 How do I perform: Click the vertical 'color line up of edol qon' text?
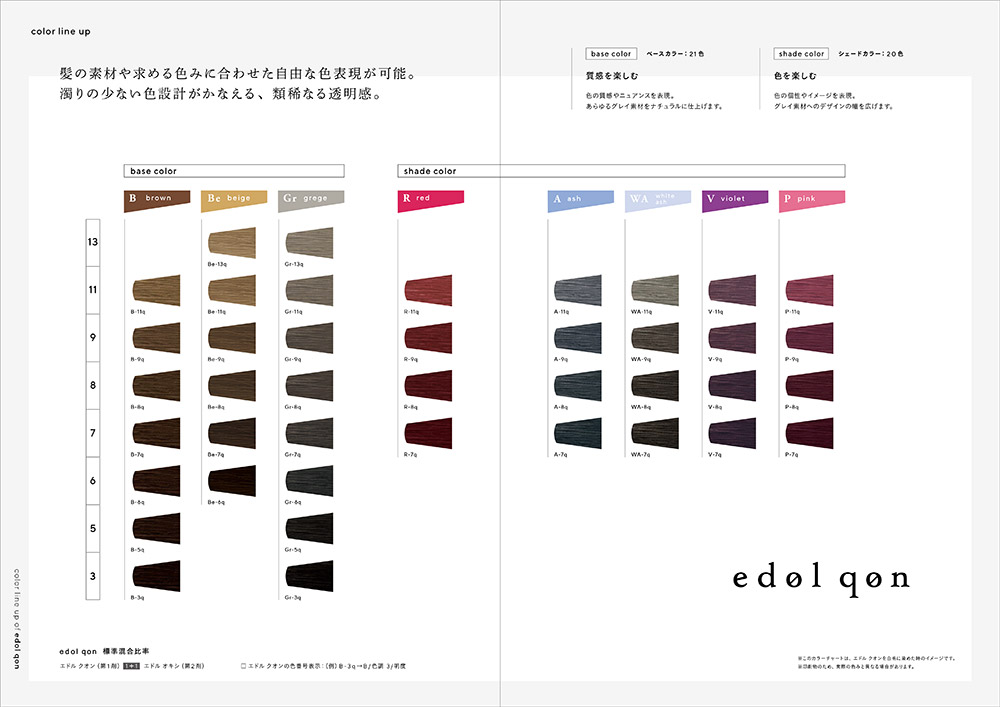pos(17,619)
